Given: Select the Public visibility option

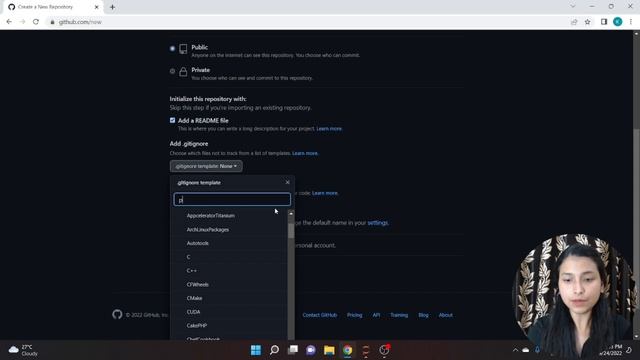Looking at the screenshot, I should (172, 49).
